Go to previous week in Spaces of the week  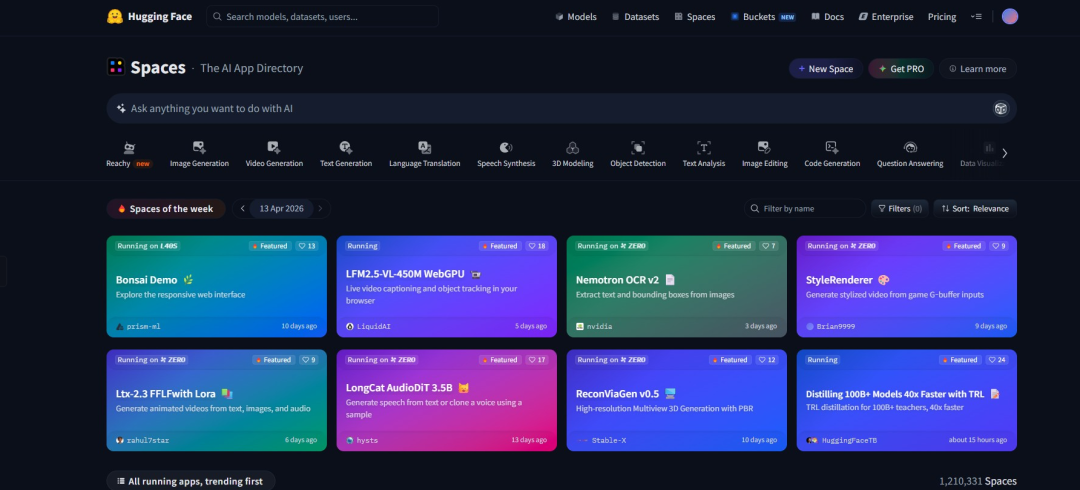point(242,208)
